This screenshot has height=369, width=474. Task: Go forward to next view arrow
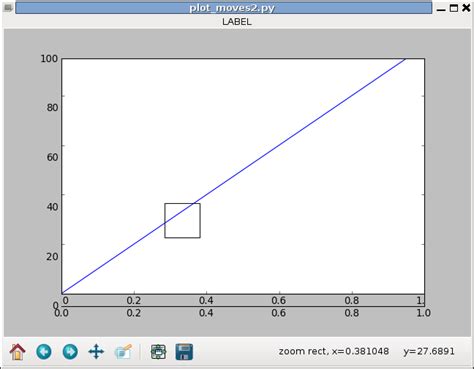tap(70, 352)
